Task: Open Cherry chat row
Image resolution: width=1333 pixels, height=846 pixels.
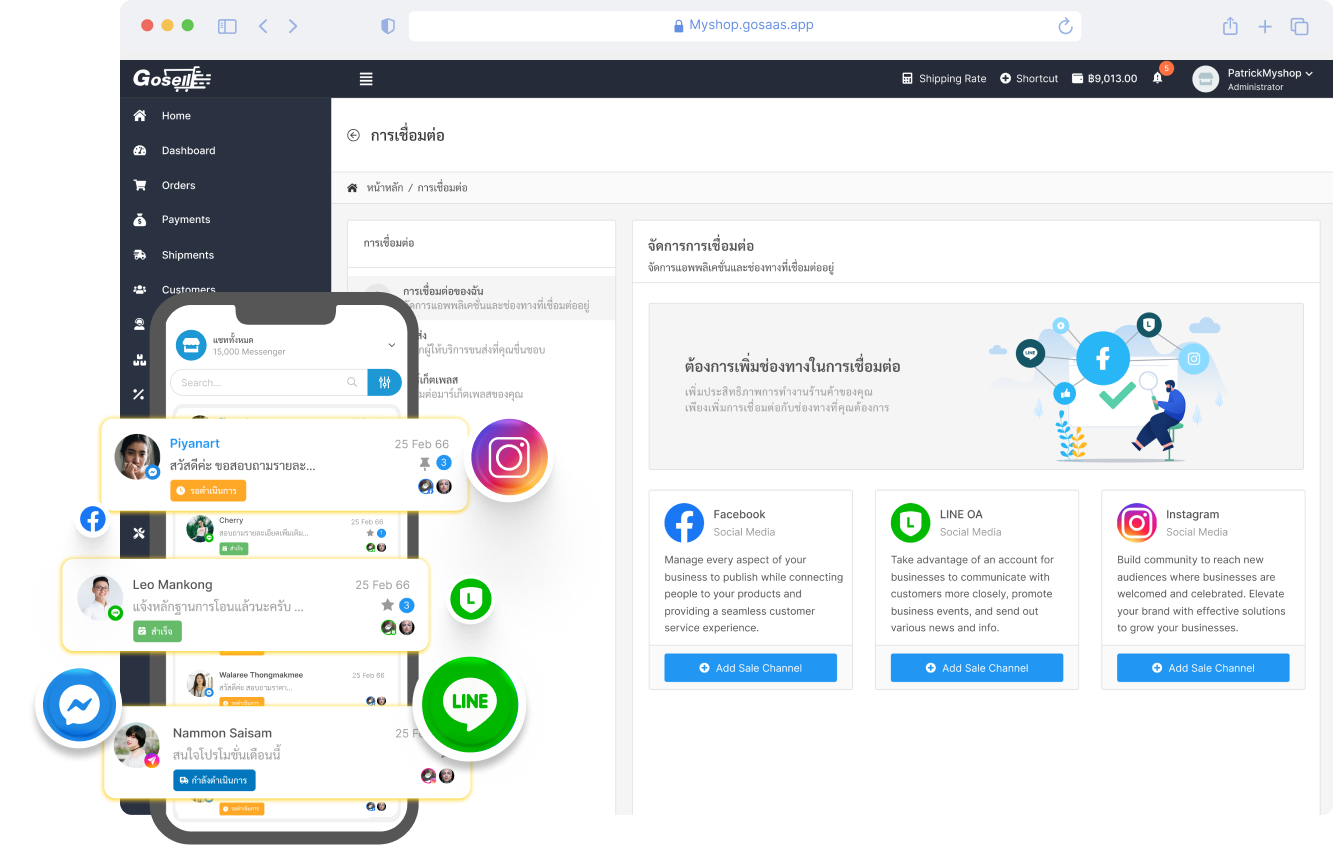Action: (288, 533)
